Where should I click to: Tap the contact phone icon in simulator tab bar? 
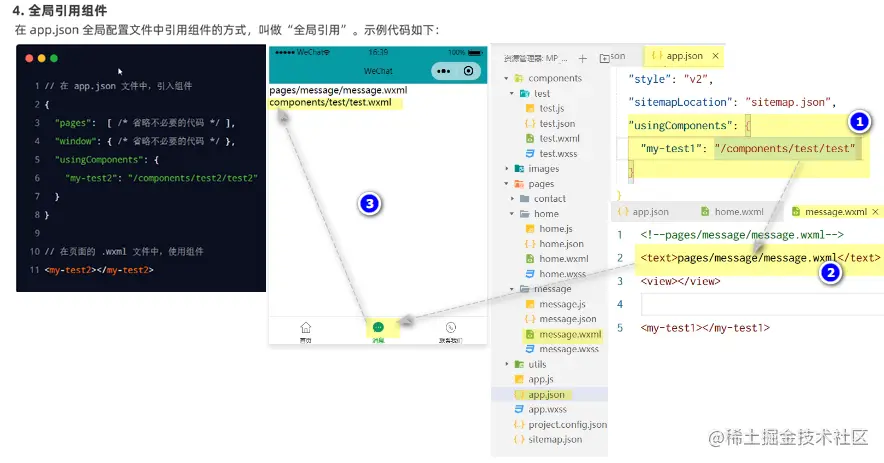(x=450, y=328)
